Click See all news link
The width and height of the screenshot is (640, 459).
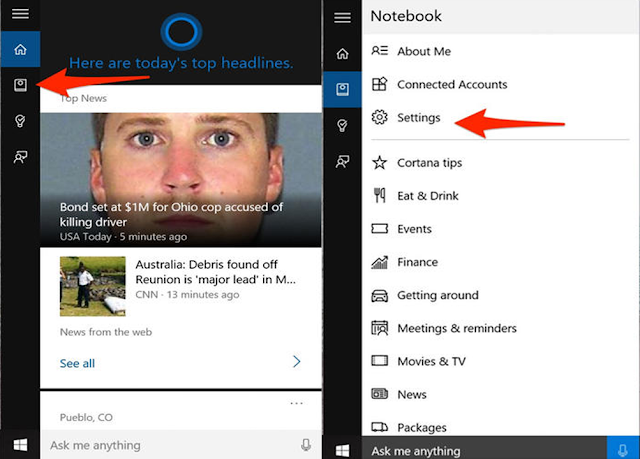(x=77, y=363)
